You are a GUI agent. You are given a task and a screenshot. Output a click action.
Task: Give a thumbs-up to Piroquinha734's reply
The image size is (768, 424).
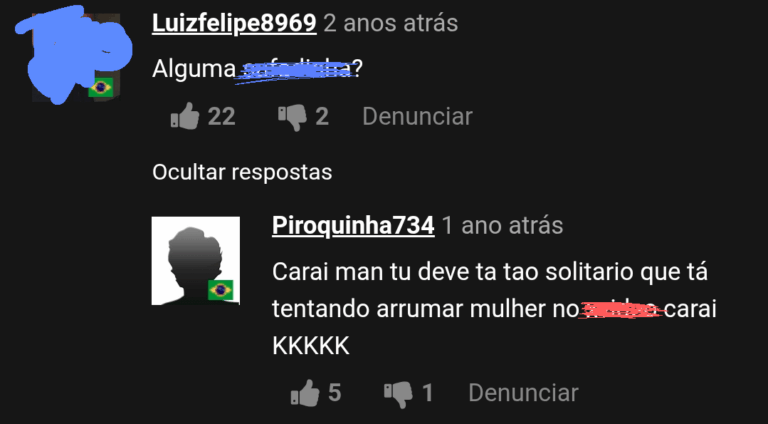305,393
